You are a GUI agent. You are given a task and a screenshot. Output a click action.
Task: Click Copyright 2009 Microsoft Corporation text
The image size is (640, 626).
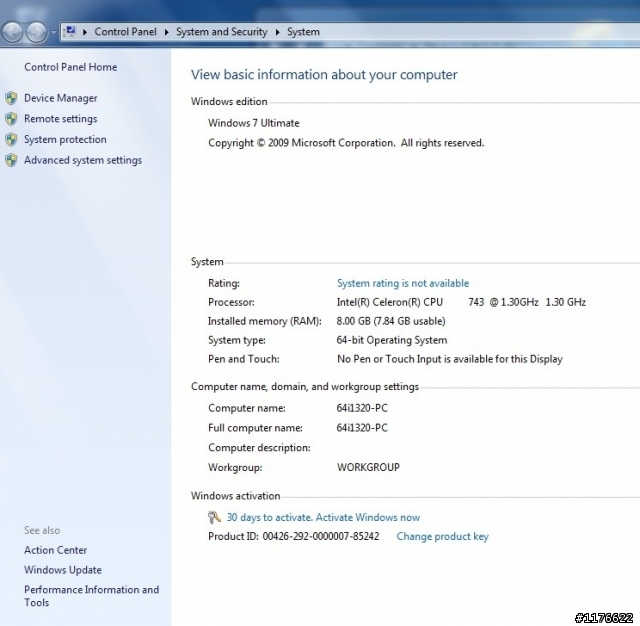click(x=346, y=143)
